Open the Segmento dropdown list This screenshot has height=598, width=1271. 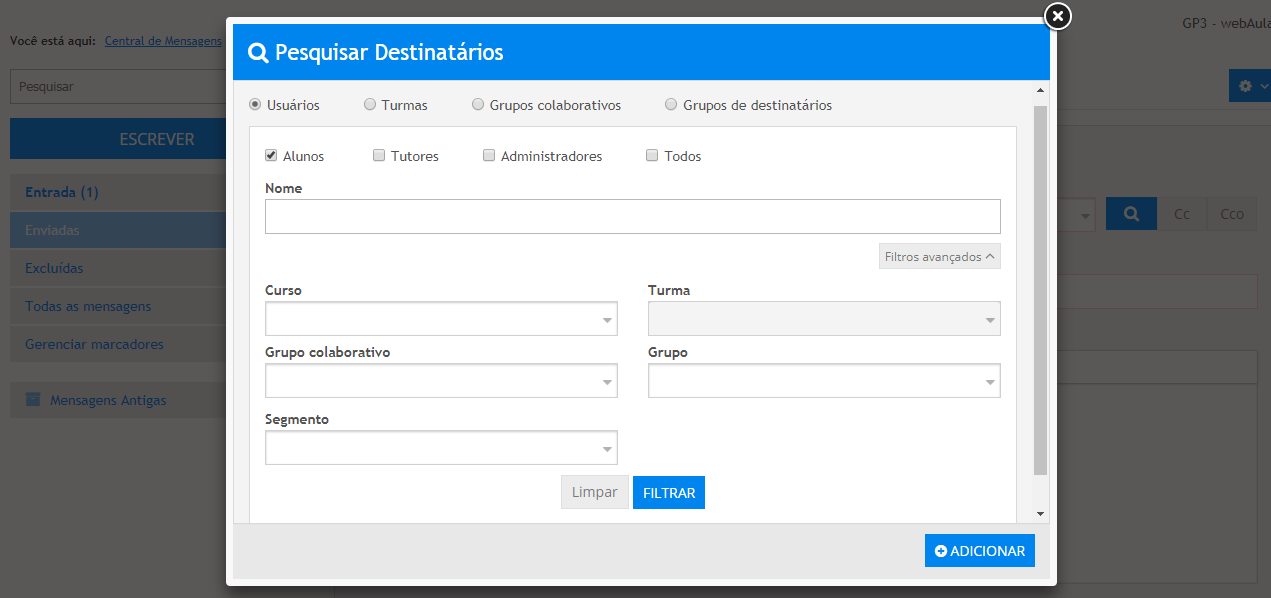click(x=440, y=448)
